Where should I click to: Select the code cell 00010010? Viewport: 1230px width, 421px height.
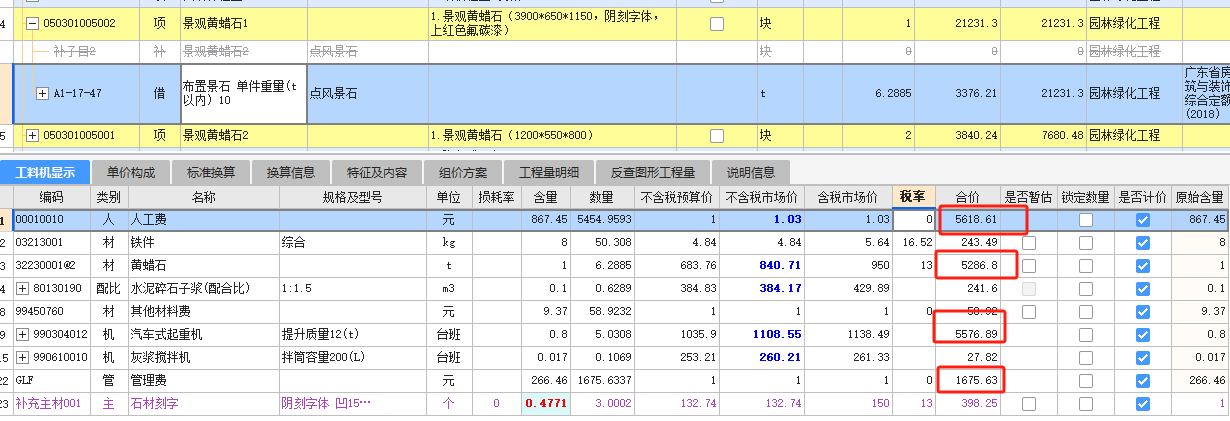pos(52,219)
